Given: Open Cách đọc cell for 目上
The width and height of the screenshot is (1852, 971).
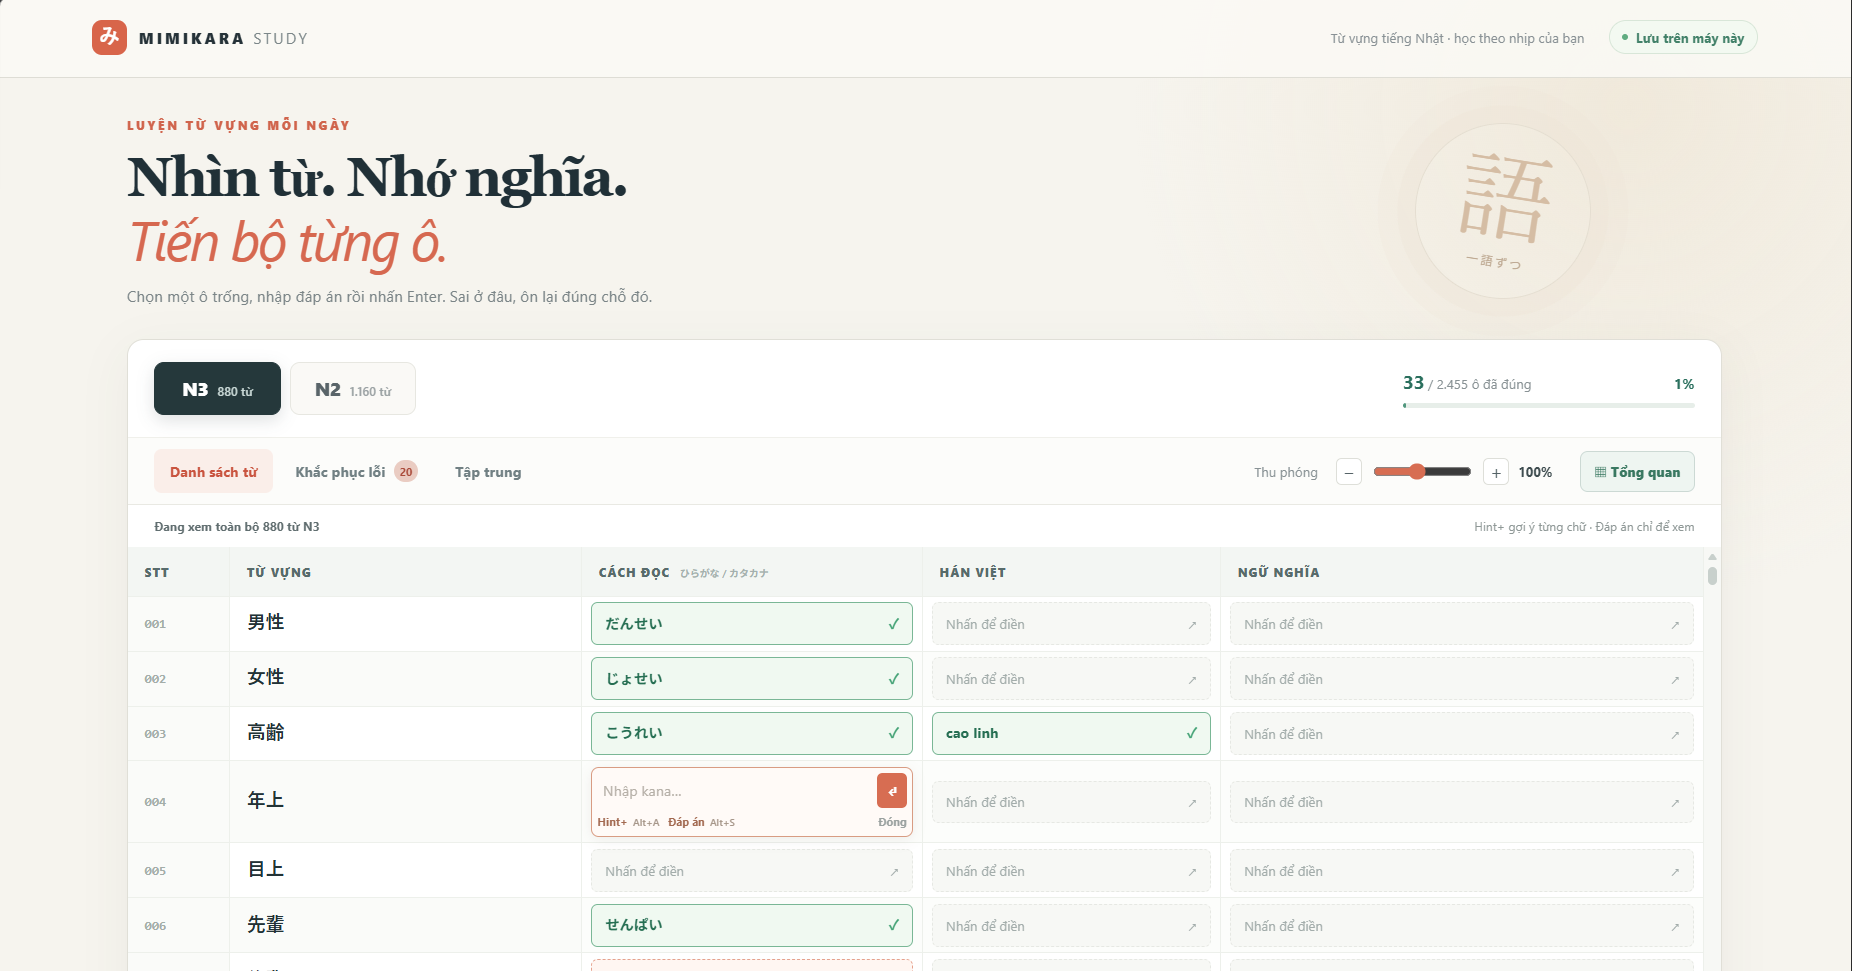Looking at the screenshot, I should 752,871.
